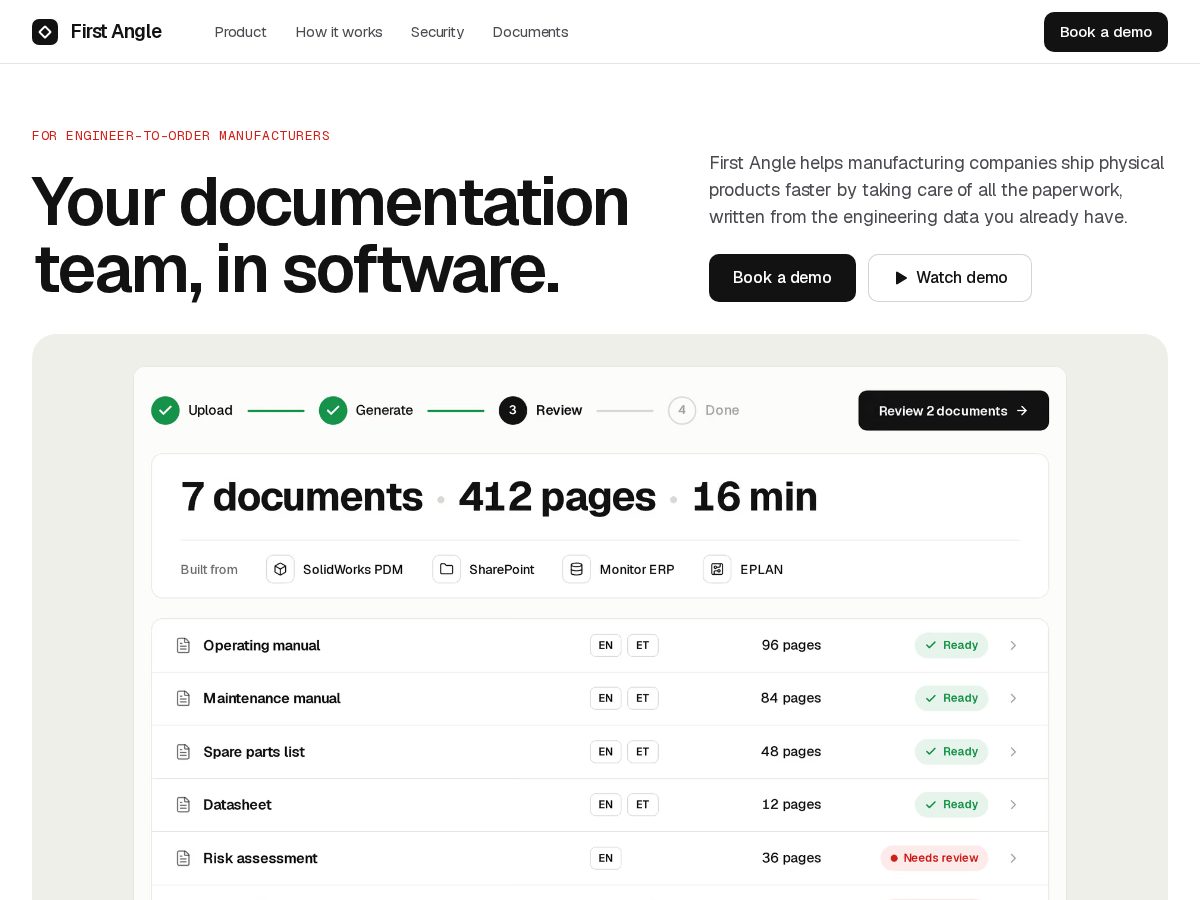
Task: Click the Done step label
Action: pos(722,410)
